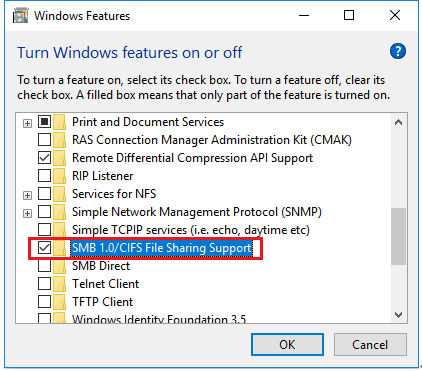The image size is (422, 371).
Task: Expand the Services for NFS node
Action: pyautogui.click(x=27, y=195)
